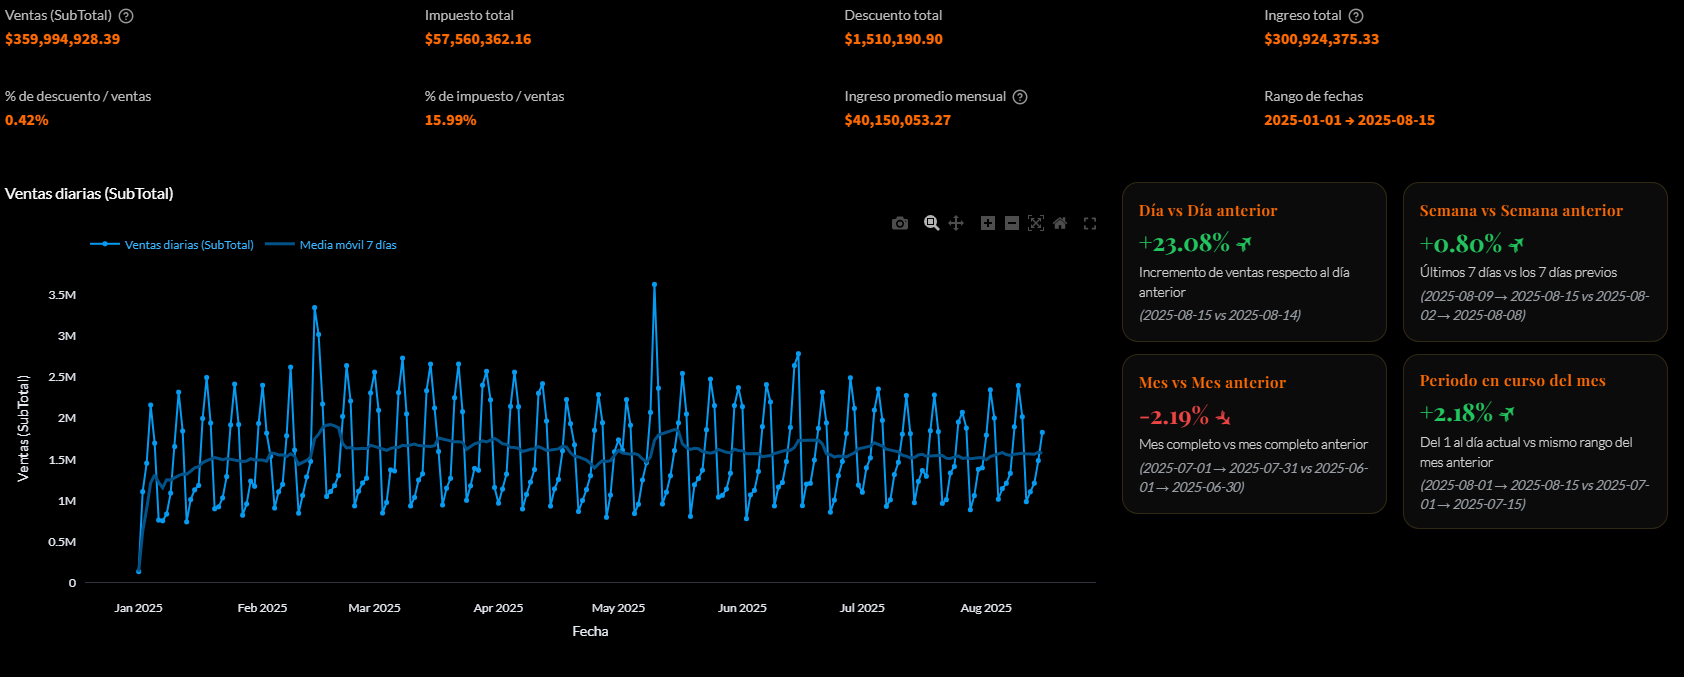Toggle the Ventas diarias (SubTotal) legend series
The width and height of the screenshot is (1684, 677).
[x=188, y=245]
